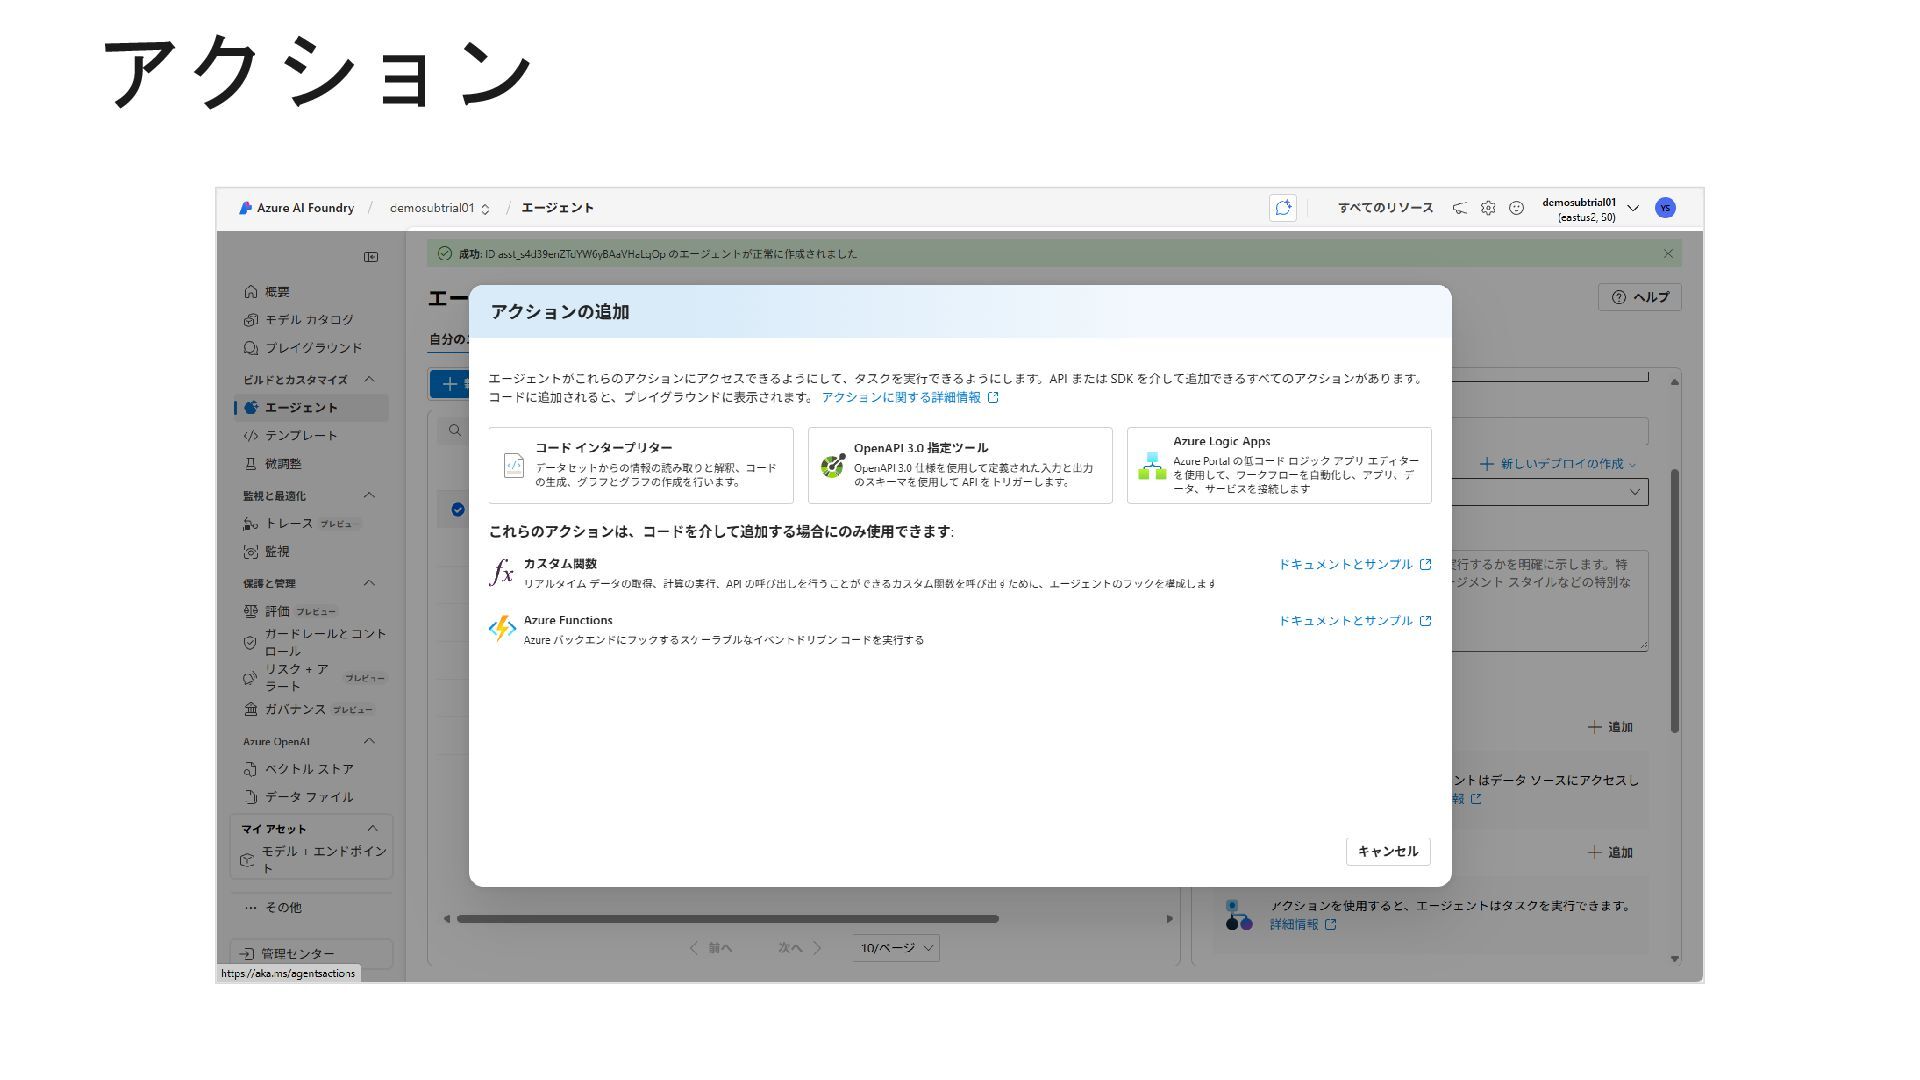This screenshot has height=1080, width=1920.
Task: Click the feedback smiley icon
Action: pyautogui.click(x=1516, y=208)
